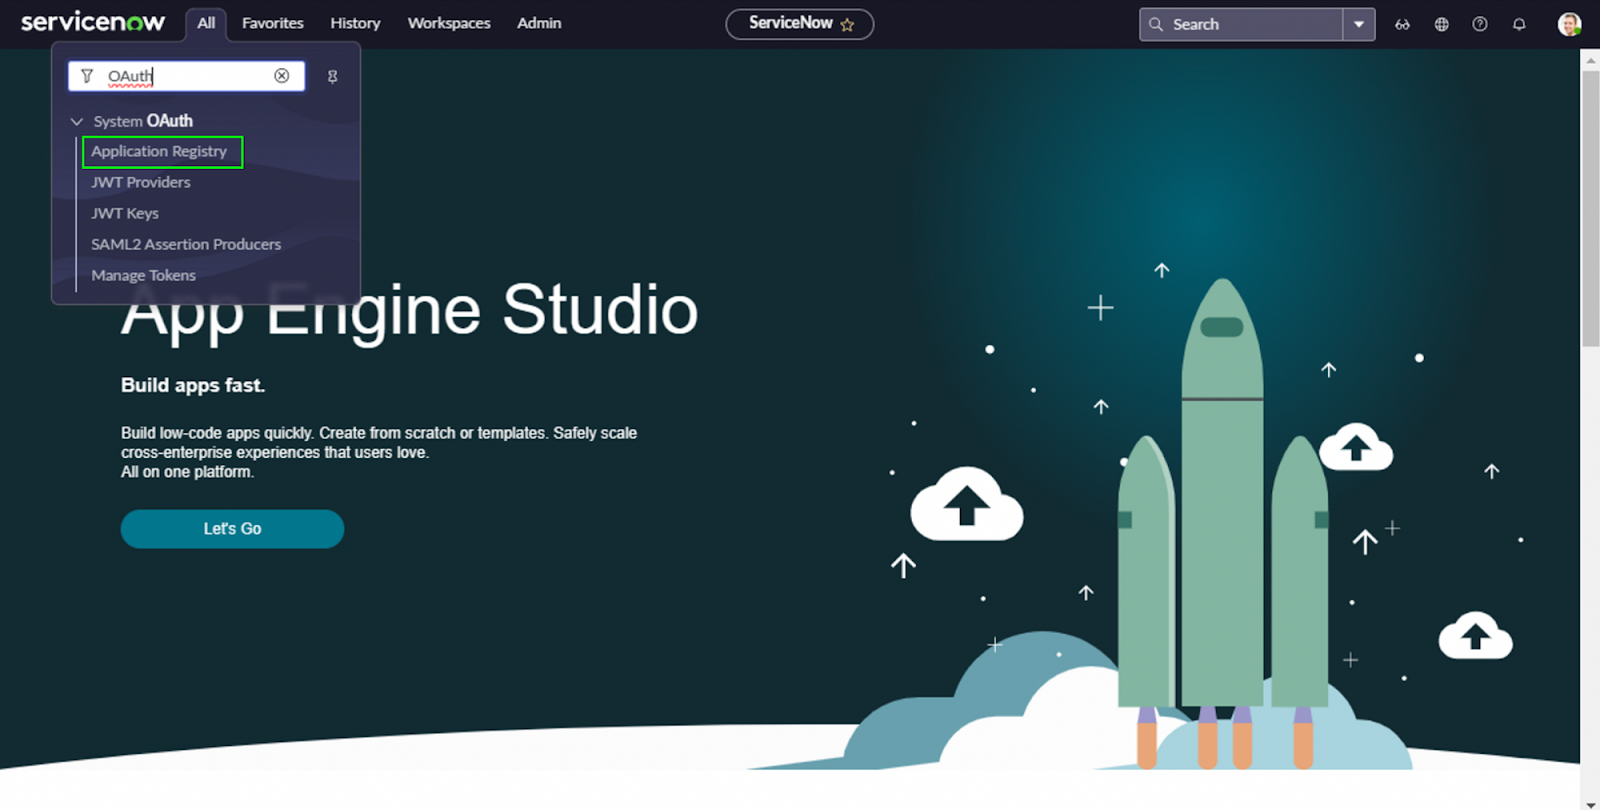Open JWT Keys module
The height and width of the screenshot is (810, 1600).
tap(125, 213)
